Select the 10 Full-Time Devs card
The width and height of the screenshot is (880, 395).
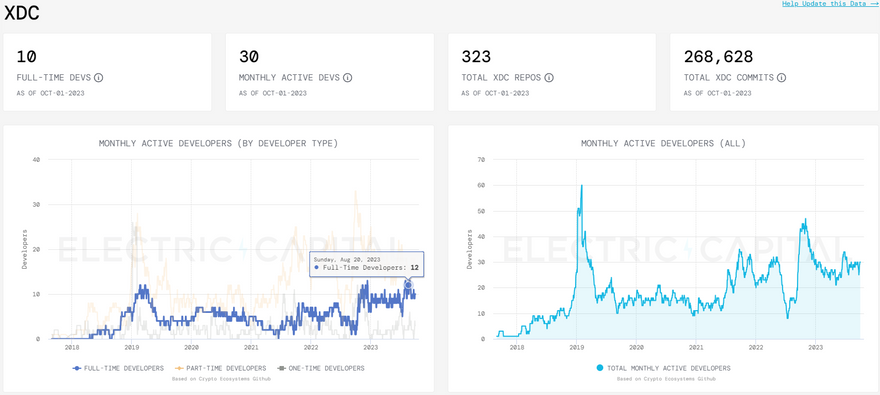pos(107,72)
